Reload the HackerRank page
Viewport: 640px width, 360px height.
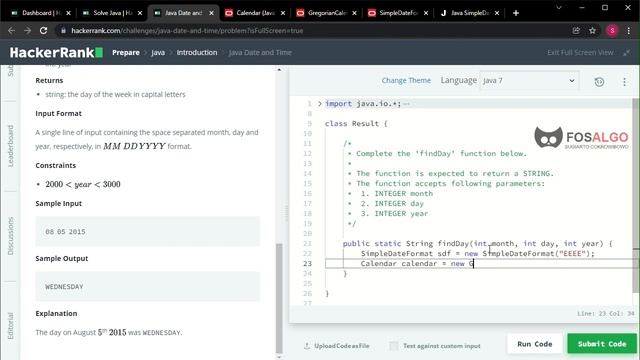point(44,31)
